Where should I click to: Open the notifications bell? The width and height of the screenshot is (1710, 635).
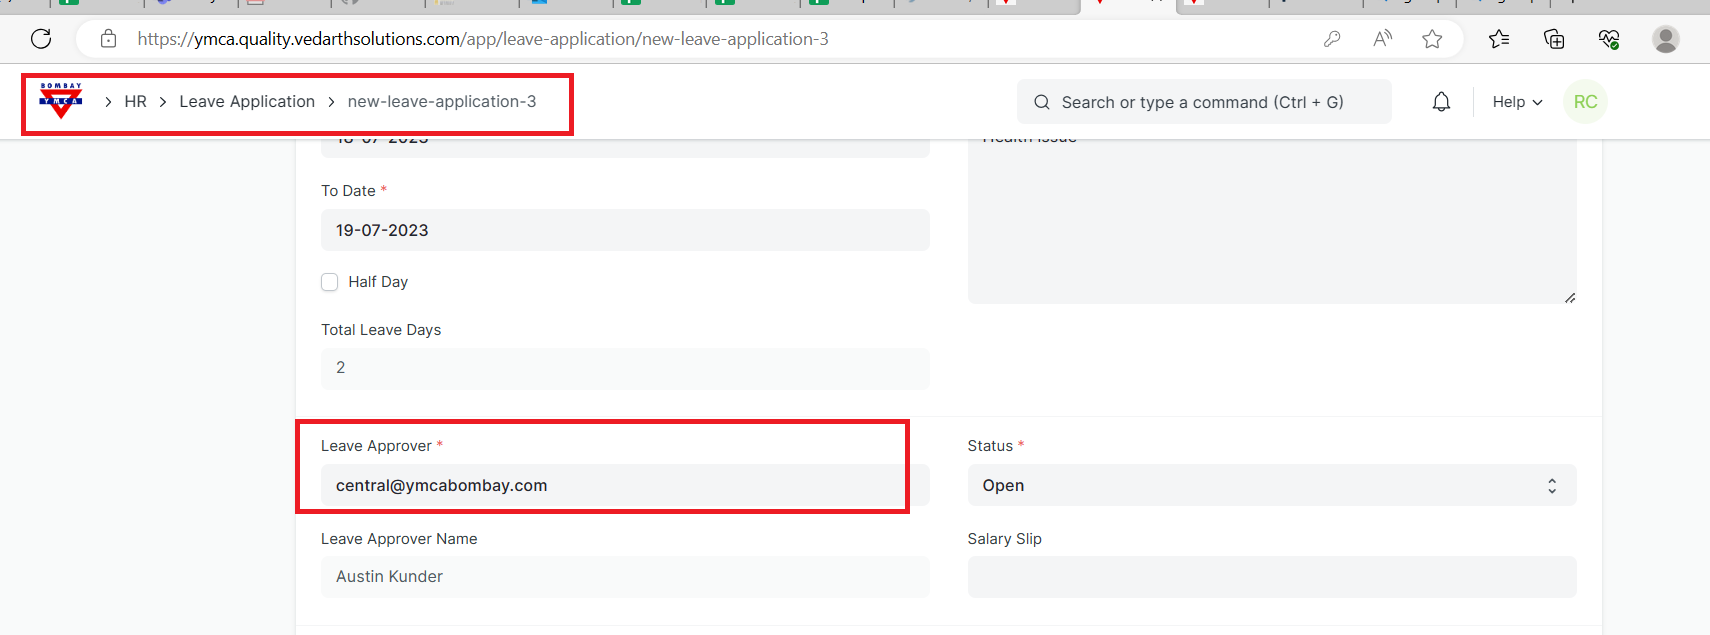[1441, 102]
